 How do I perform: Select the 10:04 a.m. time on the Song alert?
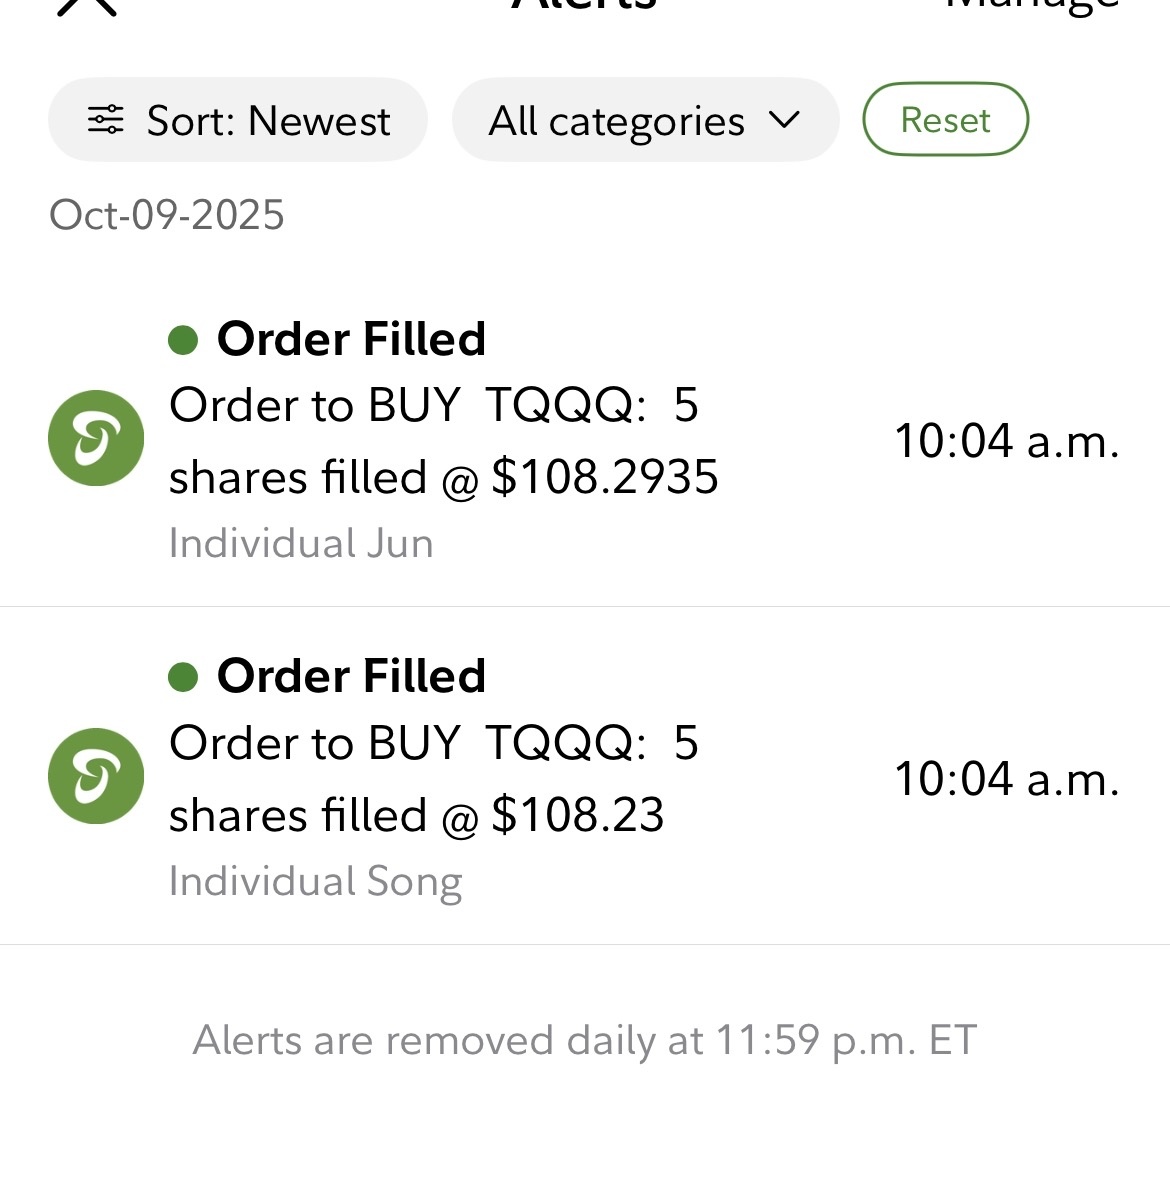click(x=1006, y=779)
